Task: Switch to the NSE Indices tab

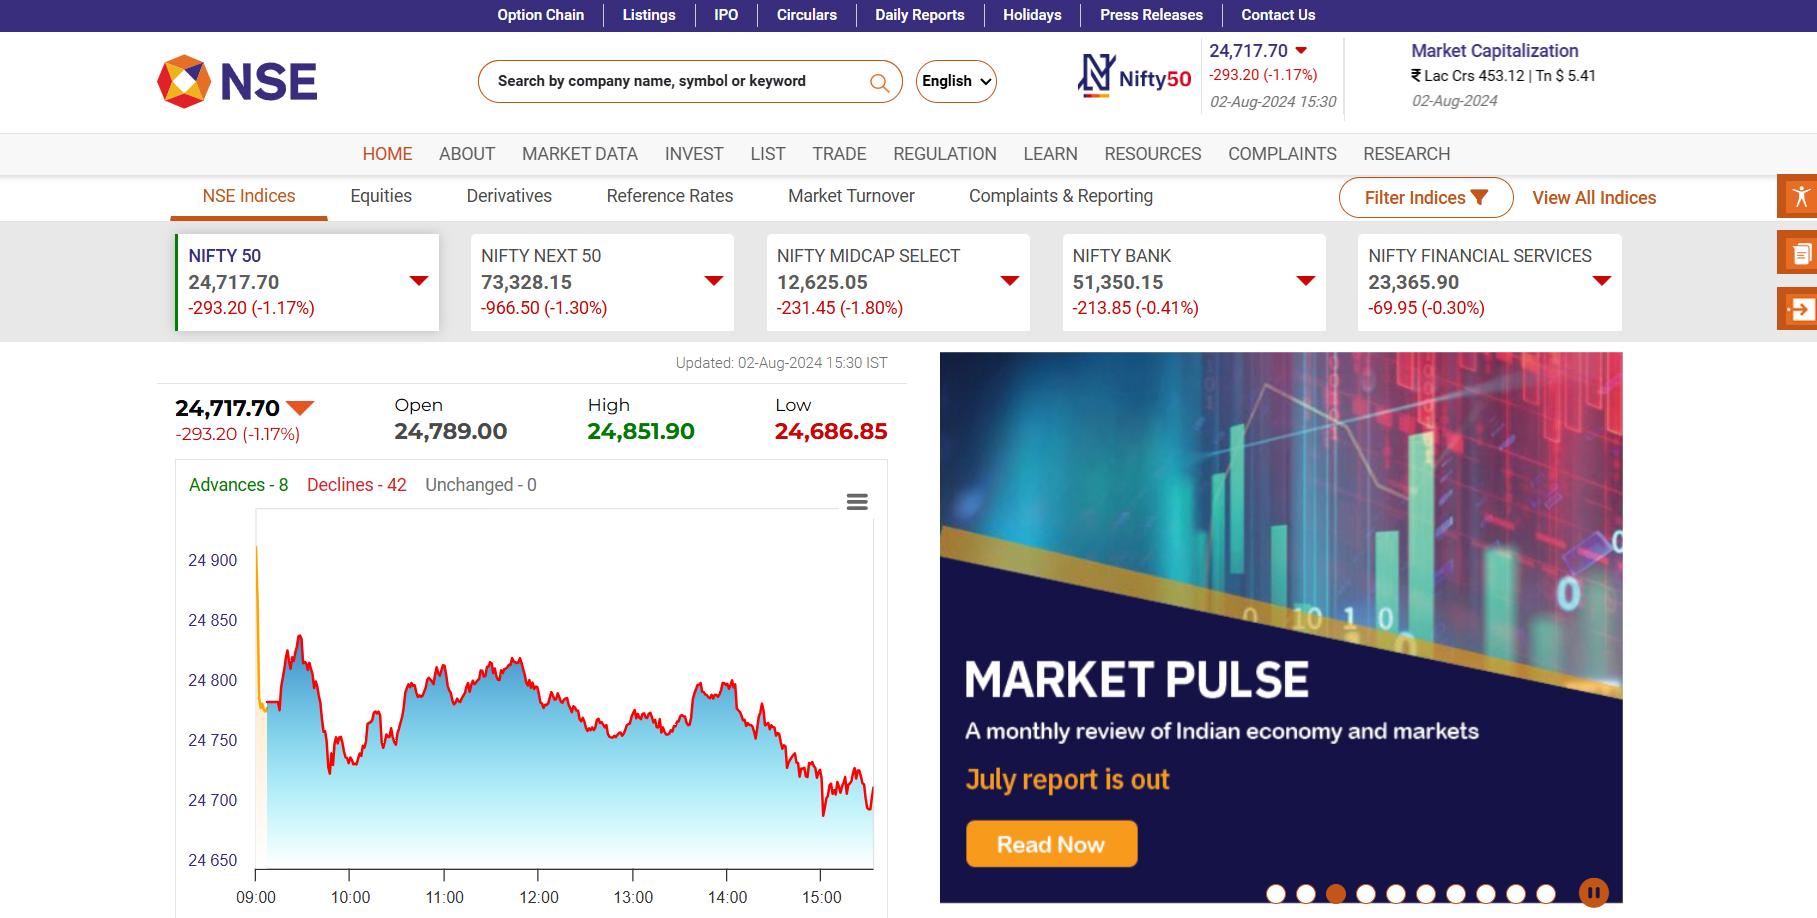Action: (249, 196)
